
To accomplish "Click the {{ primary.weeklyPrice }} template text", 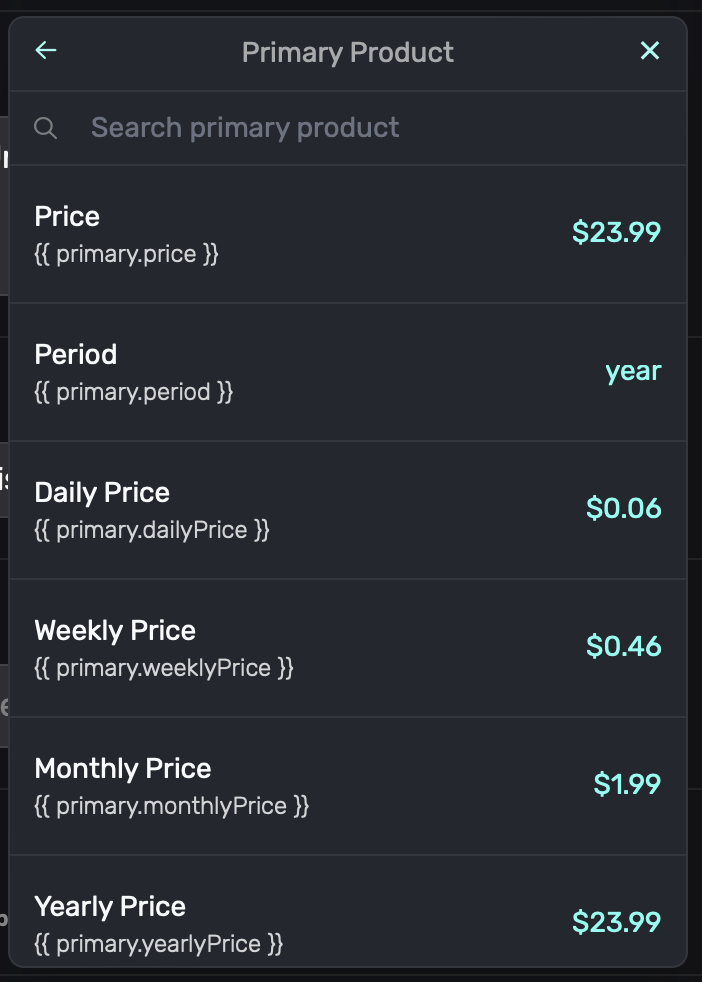I will [x=164, y=668].
